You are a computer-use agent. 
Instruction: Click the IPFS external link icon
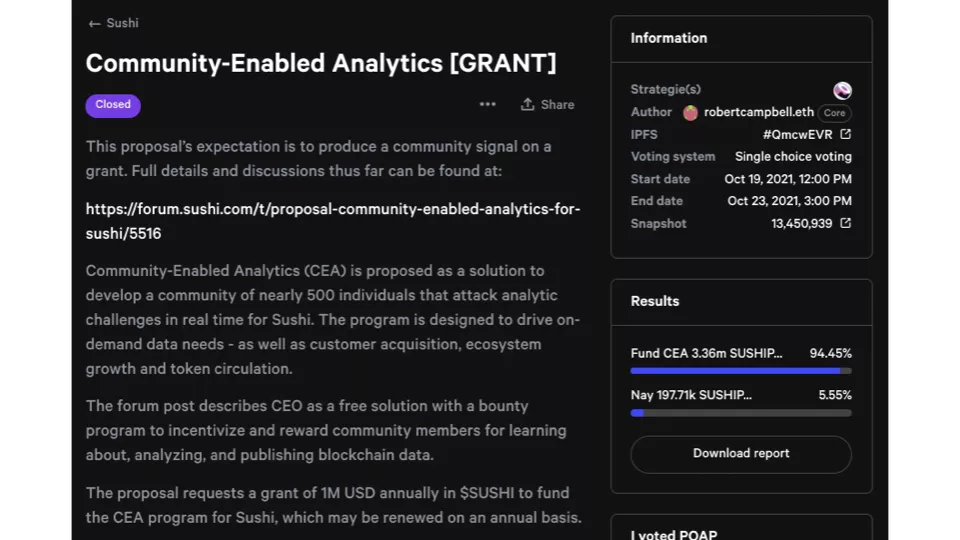[846, 134]
